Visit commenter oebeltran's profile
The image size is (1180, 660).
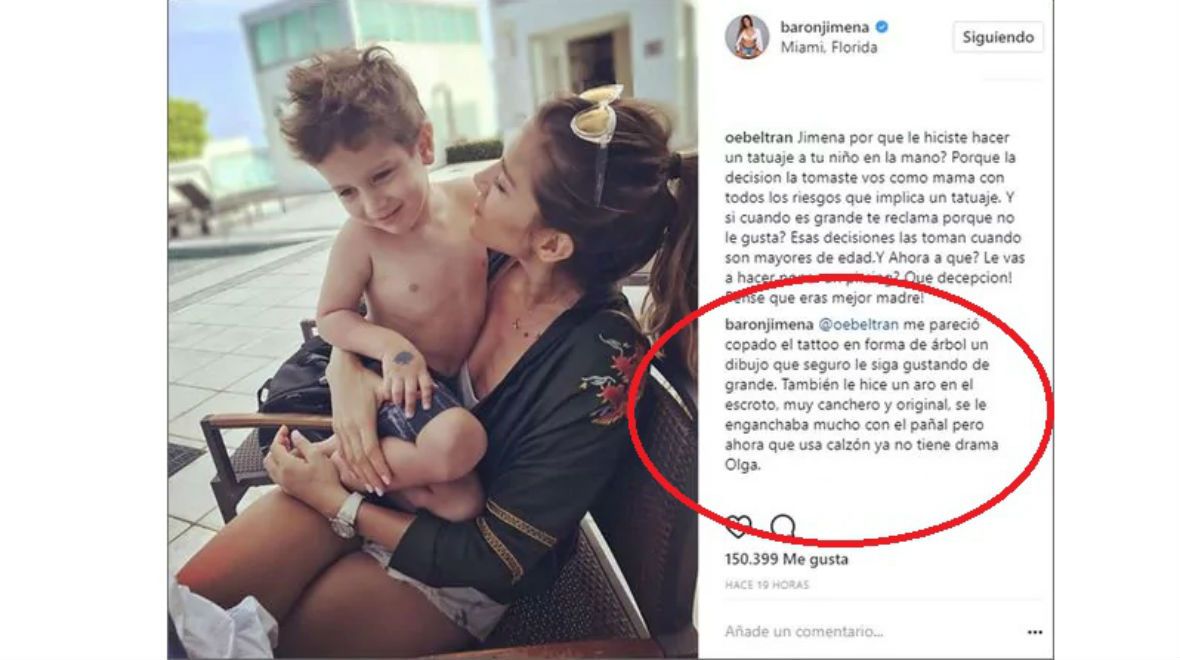click(x=759, y=138)
